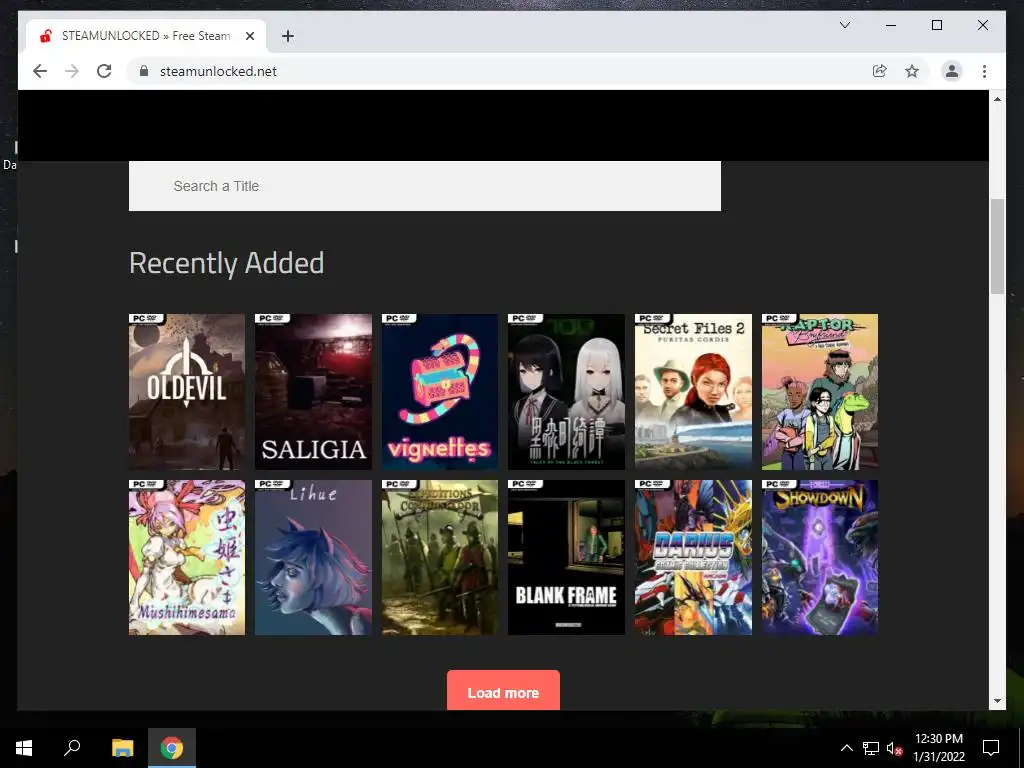Click the Recently Added heading
1024x768 pixels.
[x=227, y=264]
